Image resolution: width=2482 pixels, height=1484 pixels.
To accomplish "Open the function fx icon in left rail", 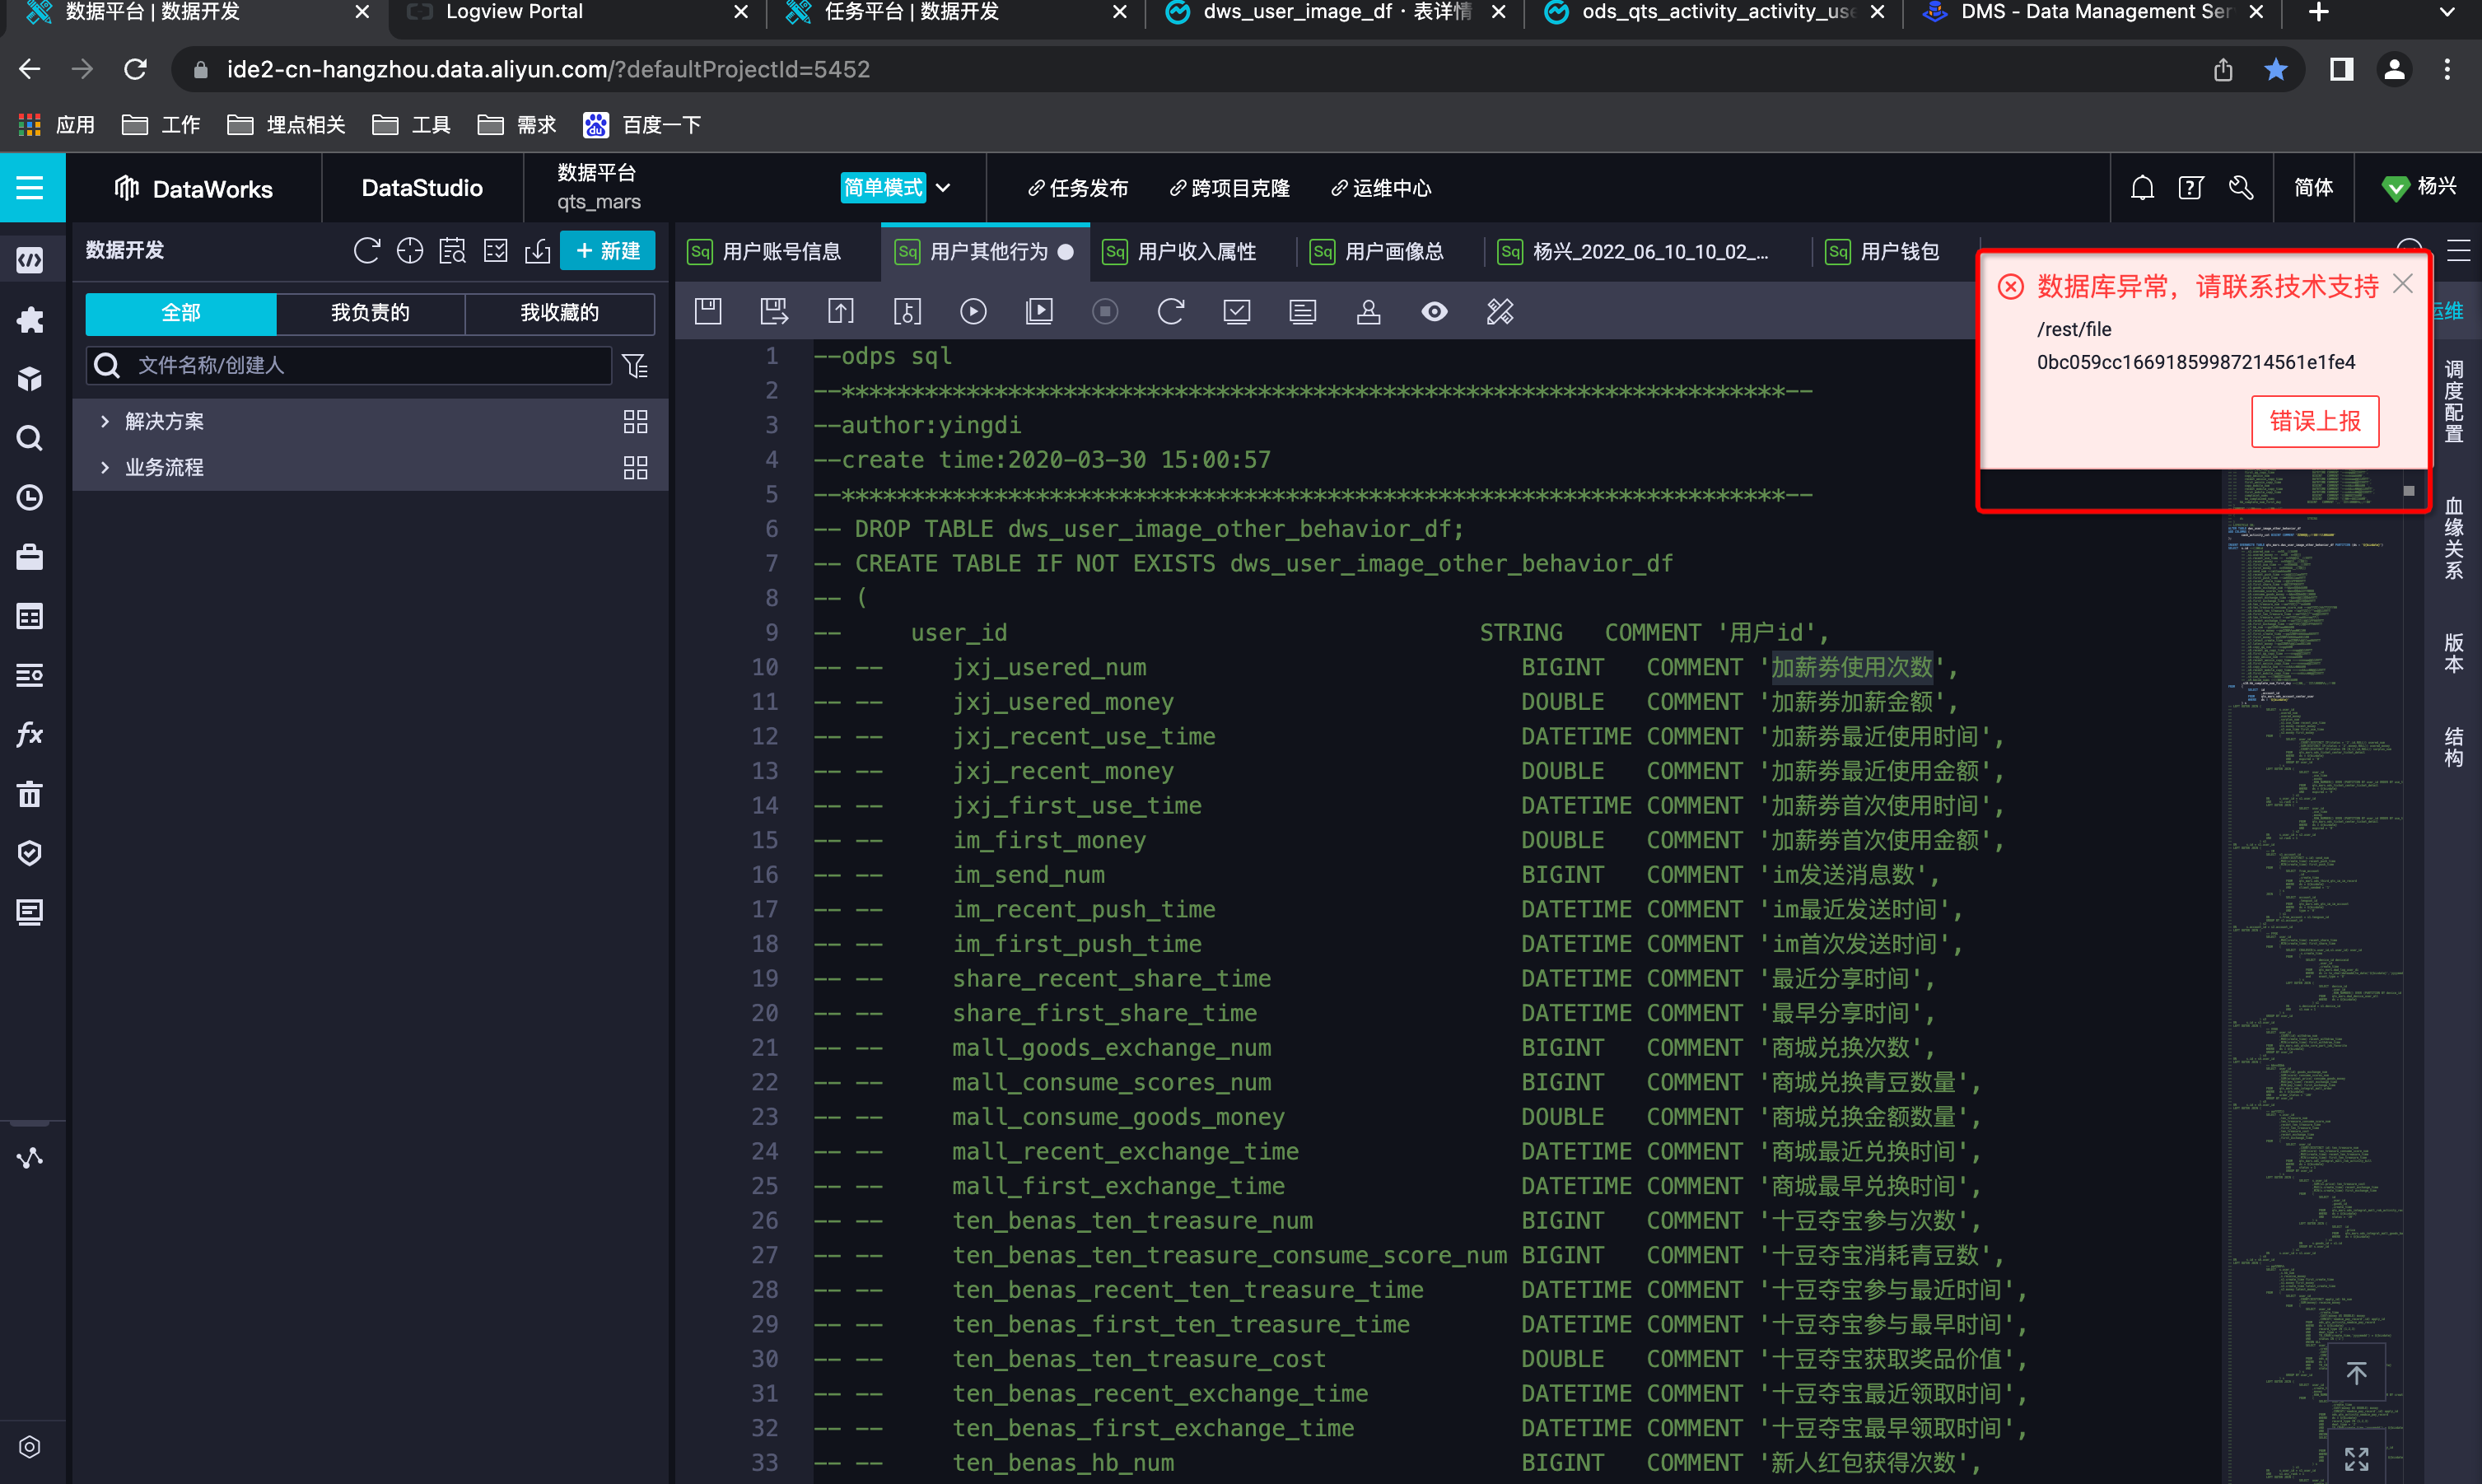I will [x=30, y=735].
